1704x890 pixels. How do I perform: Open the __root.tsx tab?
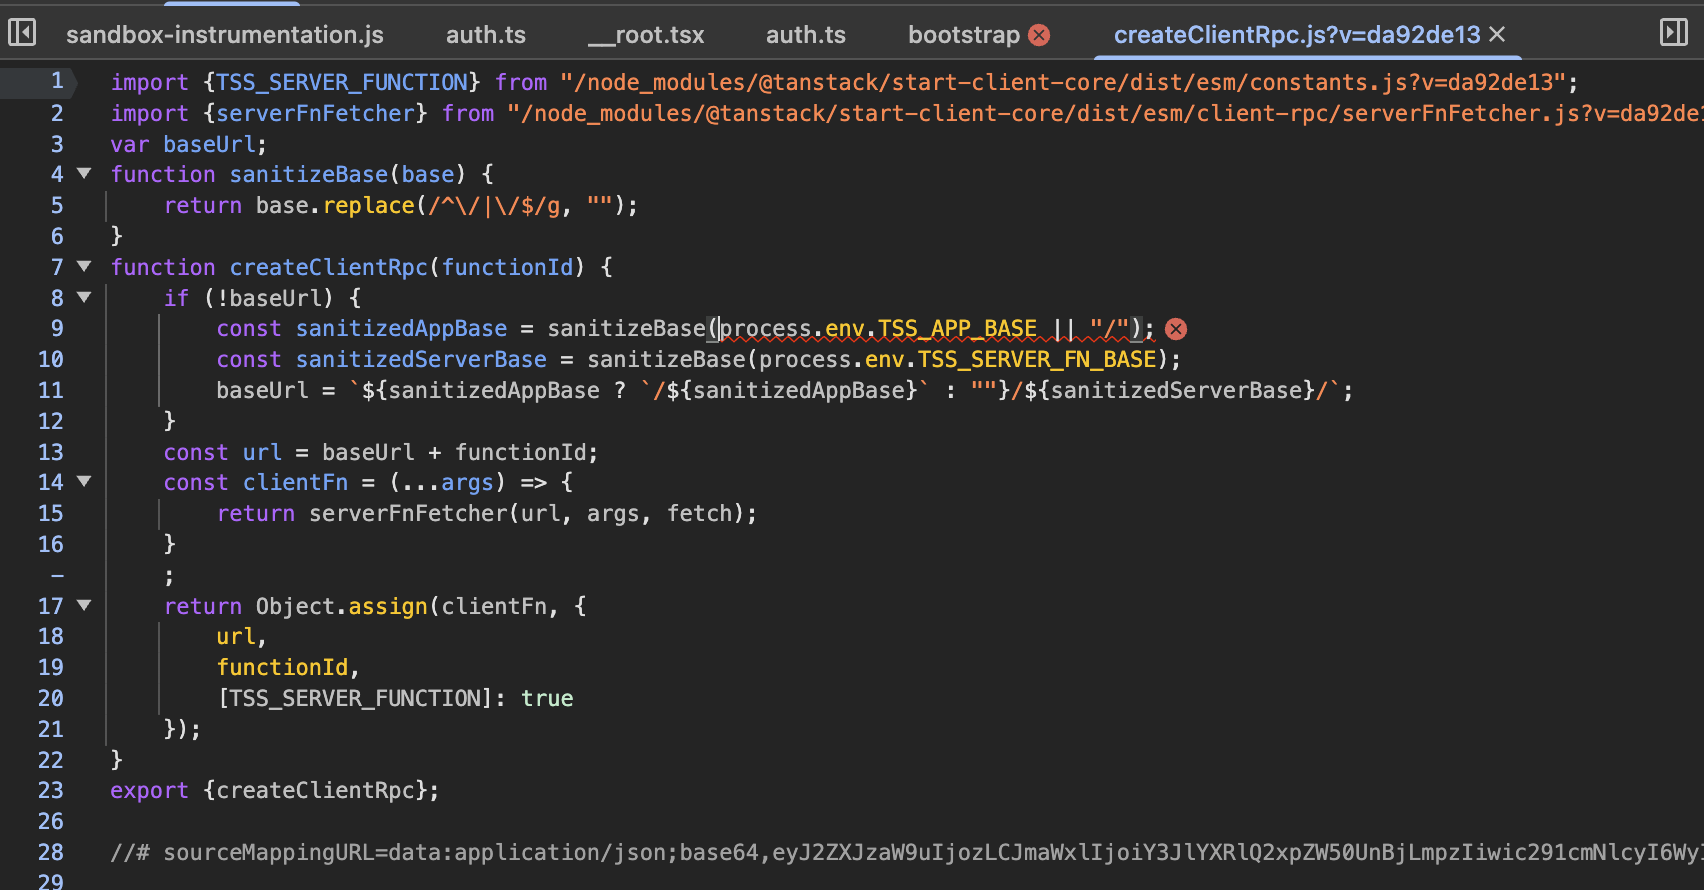click(x=646, y=35)
